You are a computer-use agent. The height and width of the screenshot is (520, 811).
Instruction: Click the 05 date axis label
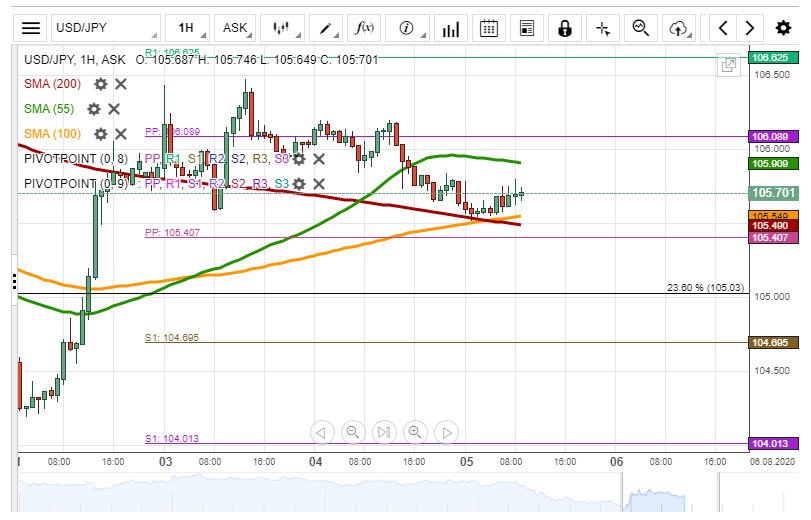click(467, 462)
